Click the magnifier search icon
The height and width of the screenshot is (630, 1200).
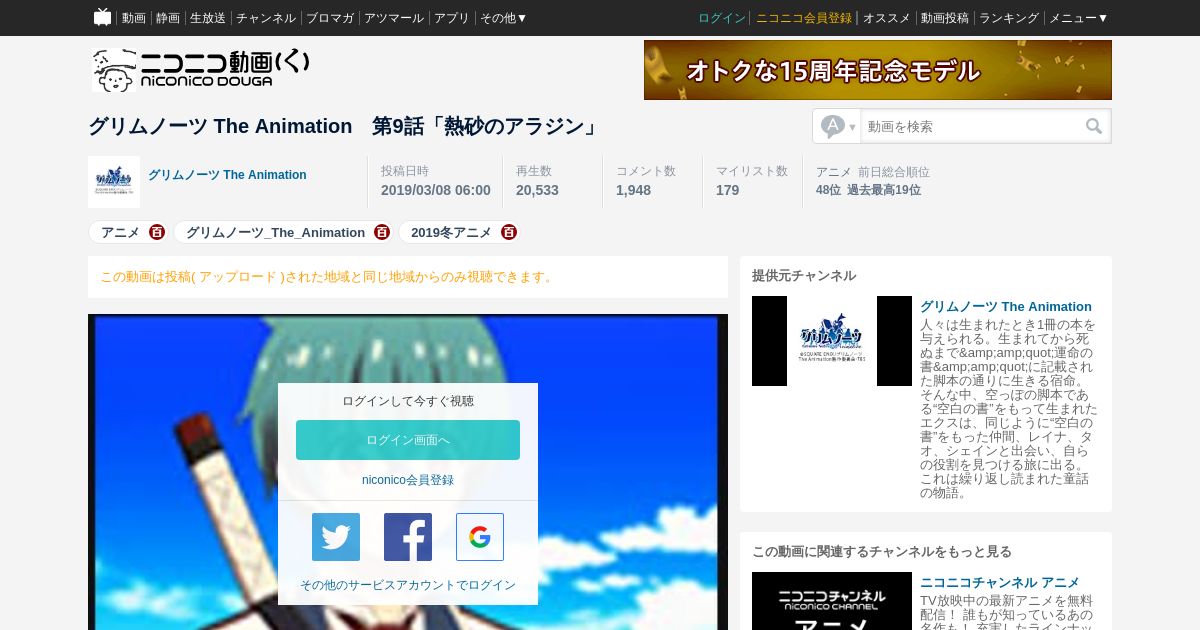[x=1094, y=126]
